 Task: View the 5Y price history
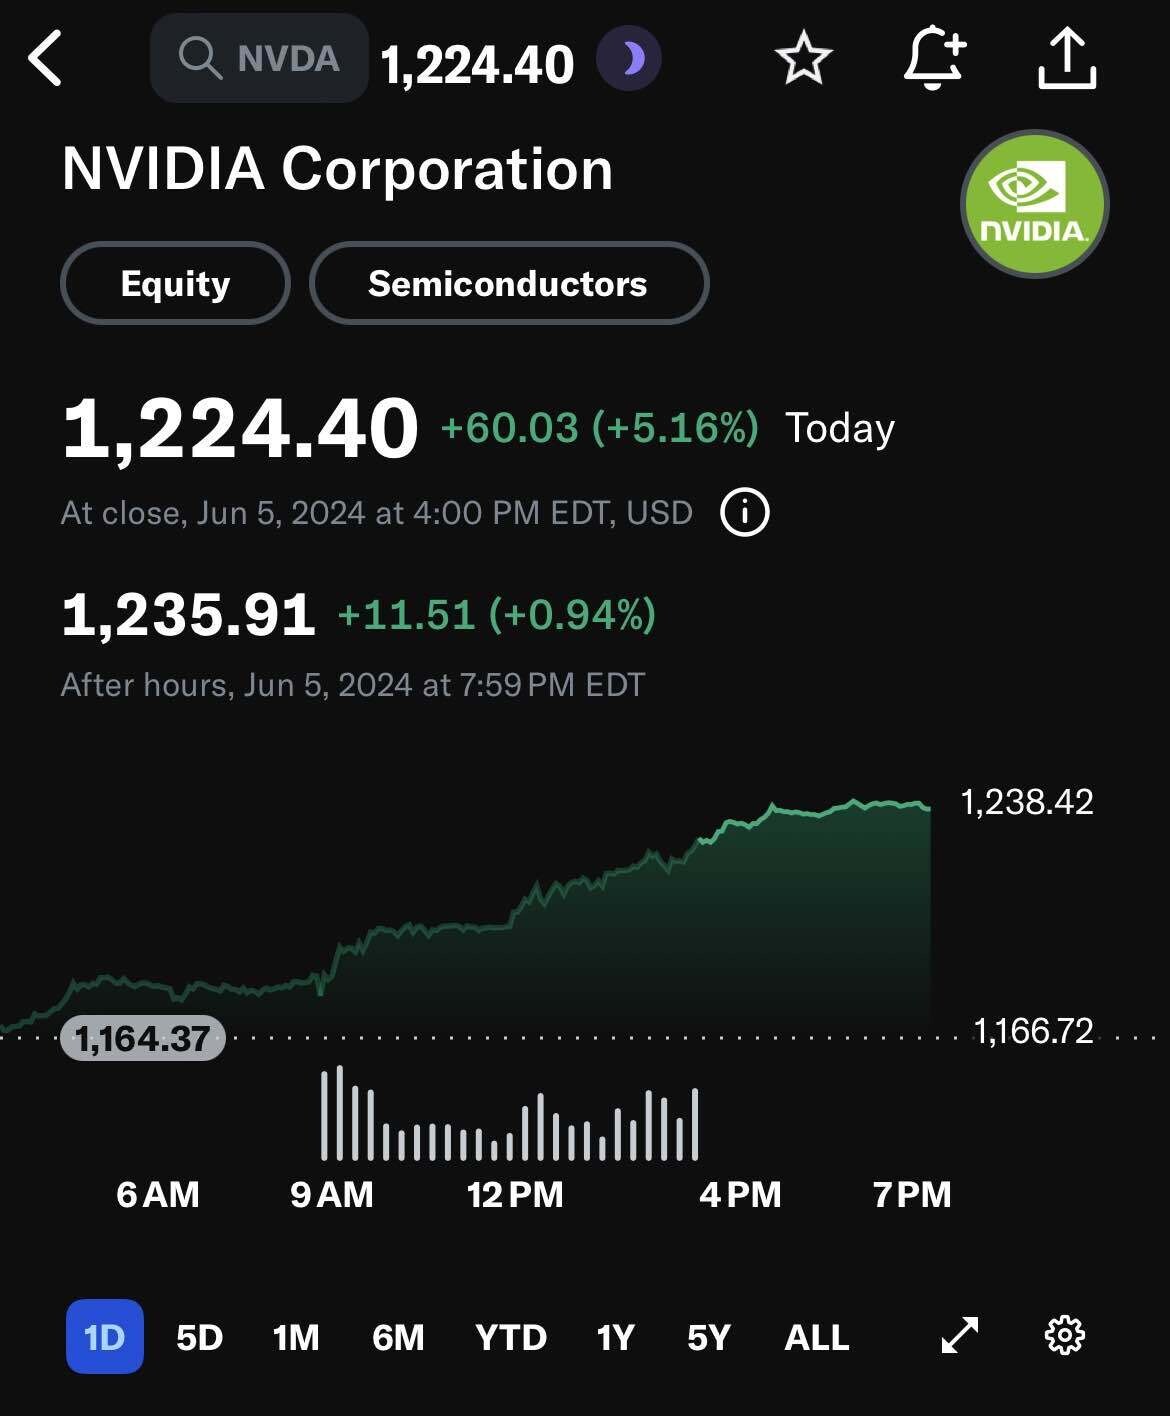pos(709,1337)
